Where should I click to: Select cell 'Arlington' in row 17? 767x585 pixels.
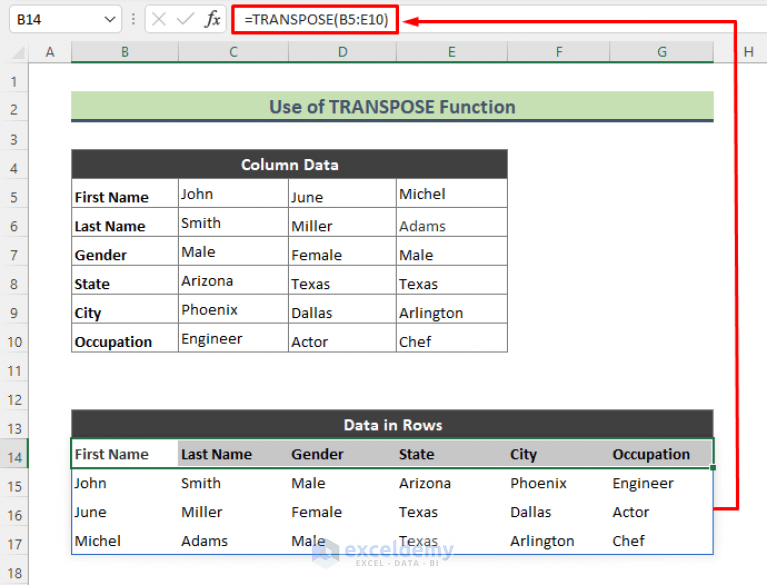click(559, 540)
